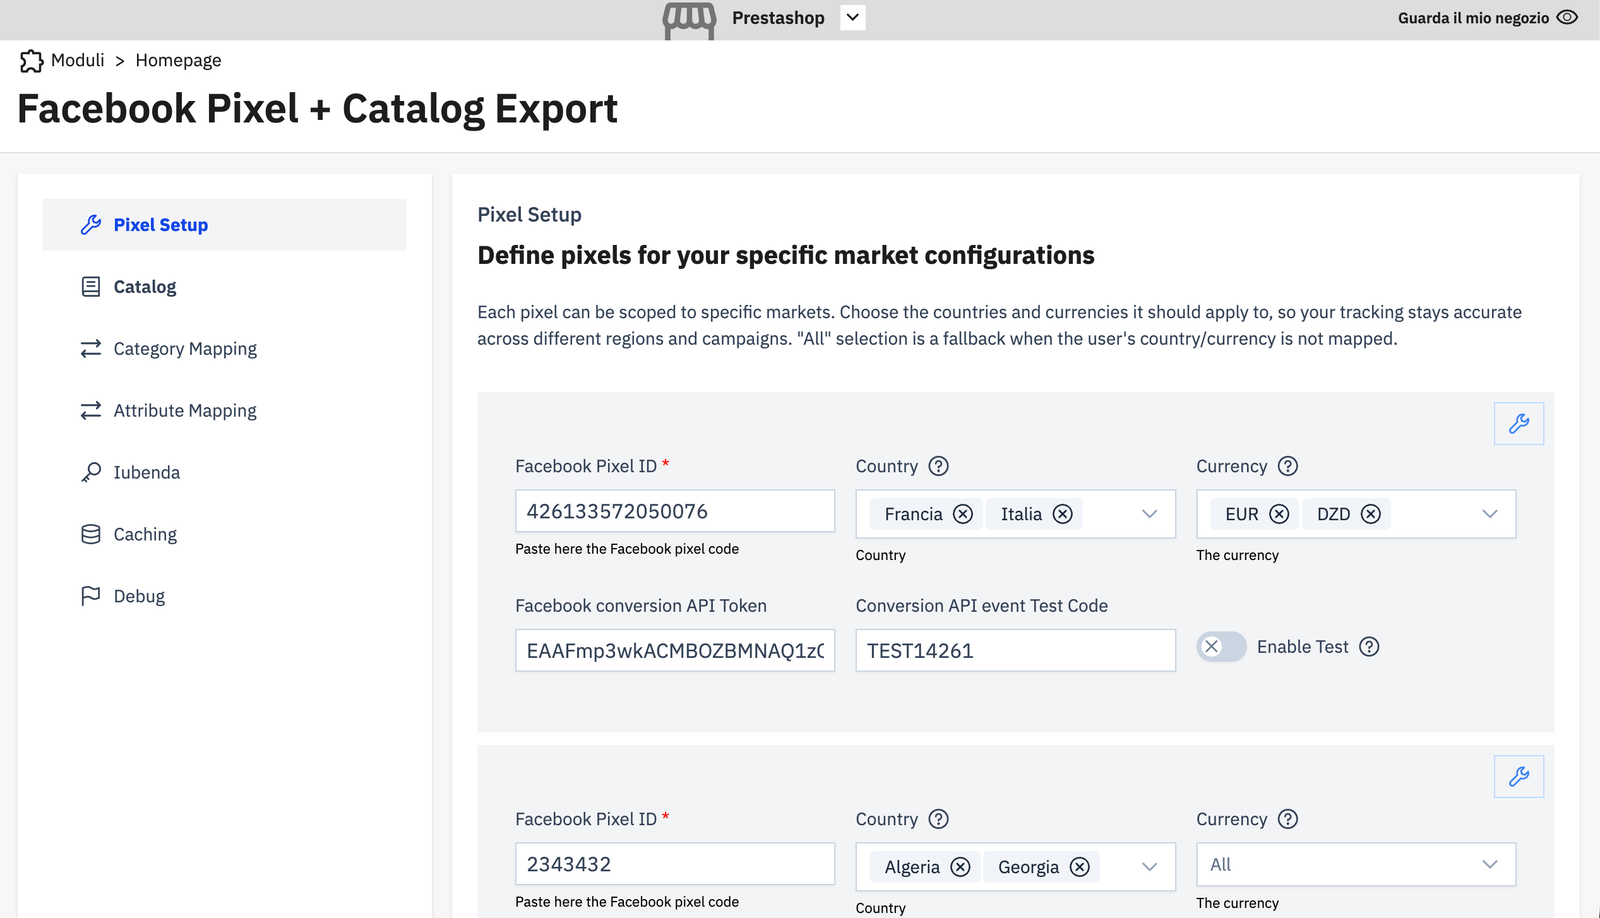Image resolution: width=1600 pixels, height=918 pixels.
Task: Expand the Algeria Georgia country dropdown
Action: (x=1149, y=867)
